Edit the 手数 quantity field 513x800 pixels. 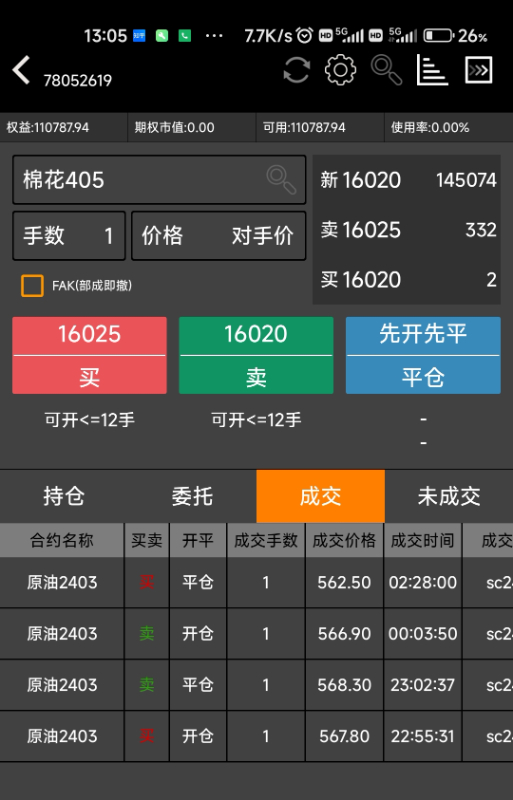click(69, 236)
